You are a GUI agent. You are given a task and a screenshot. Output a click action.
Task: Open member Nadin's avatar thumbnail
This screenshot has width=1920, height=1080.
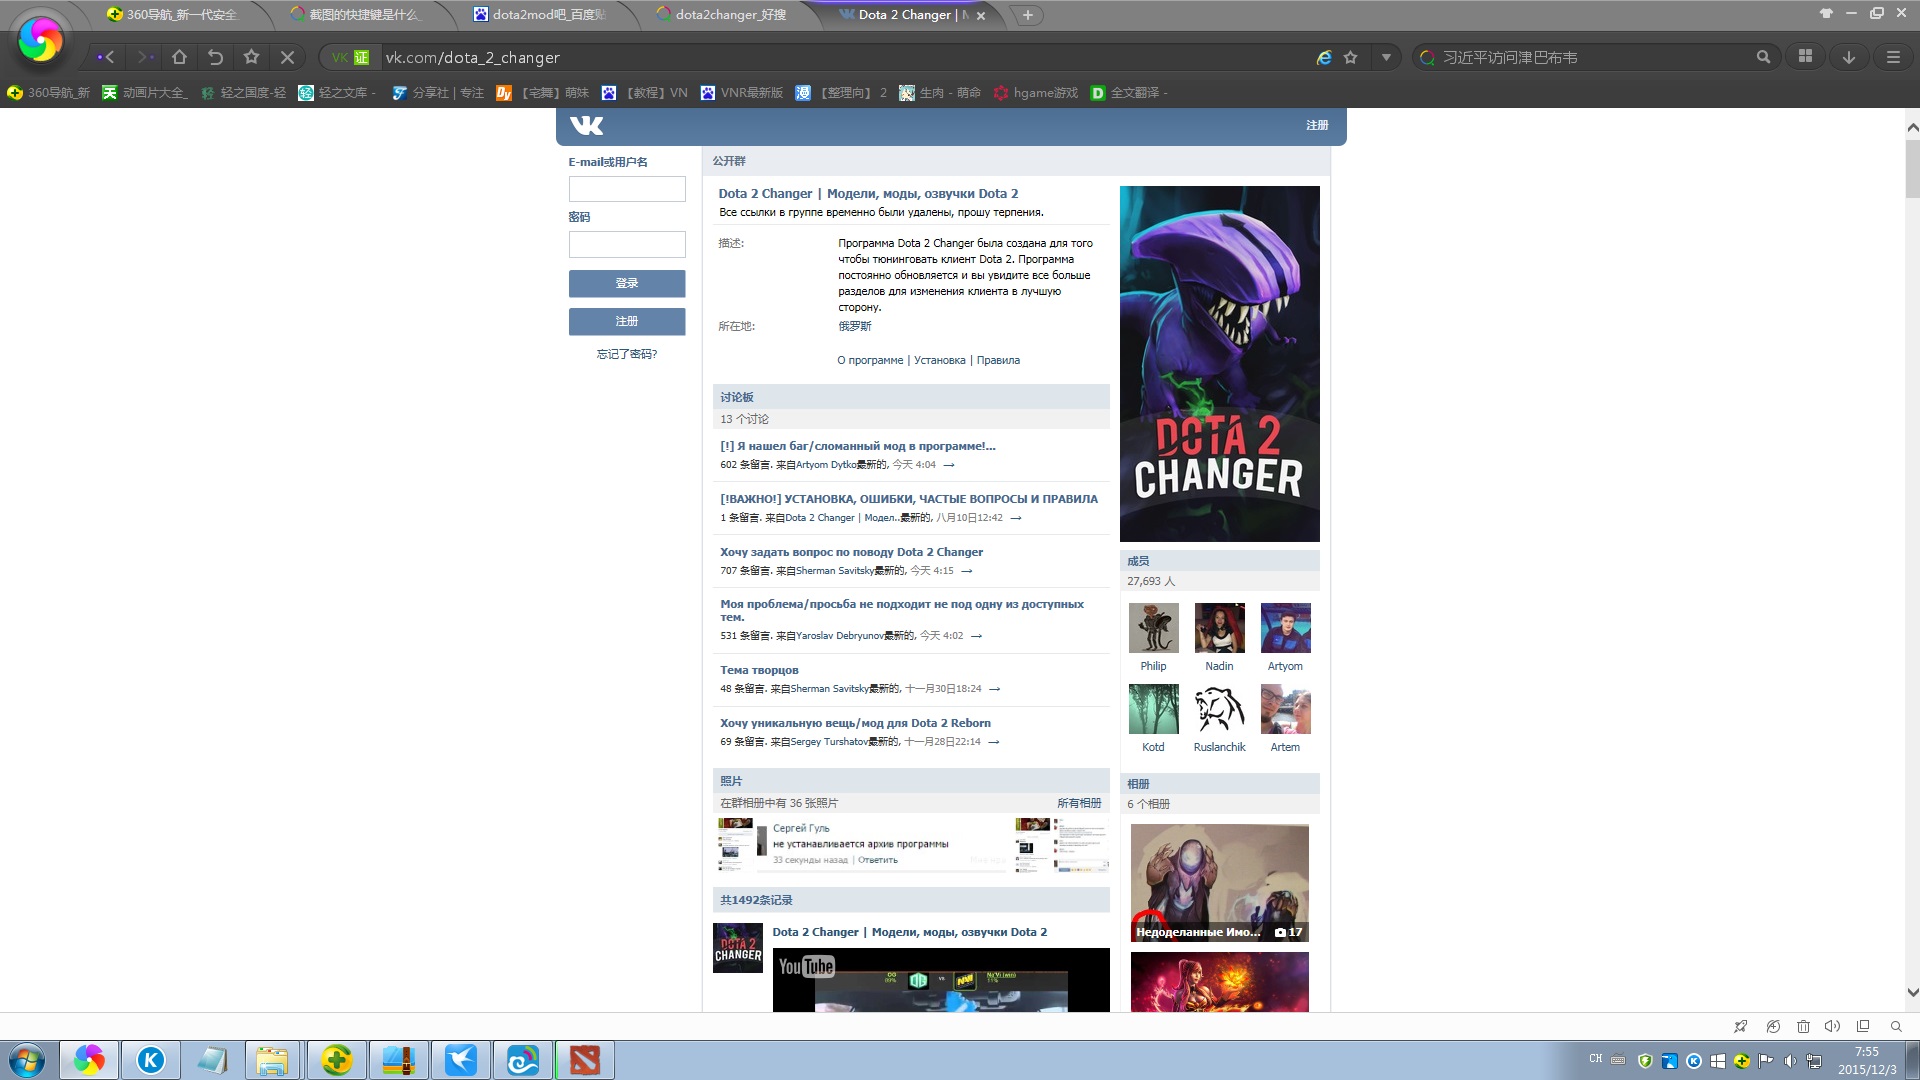tap(1219, 628)
